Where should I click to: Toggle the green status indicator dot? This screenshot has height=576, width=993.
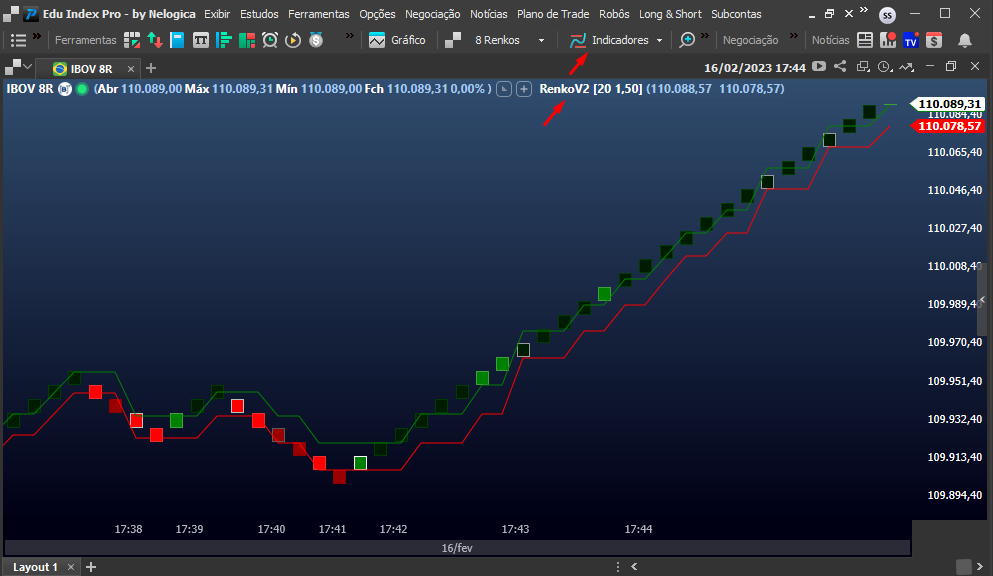click(82, 89)
